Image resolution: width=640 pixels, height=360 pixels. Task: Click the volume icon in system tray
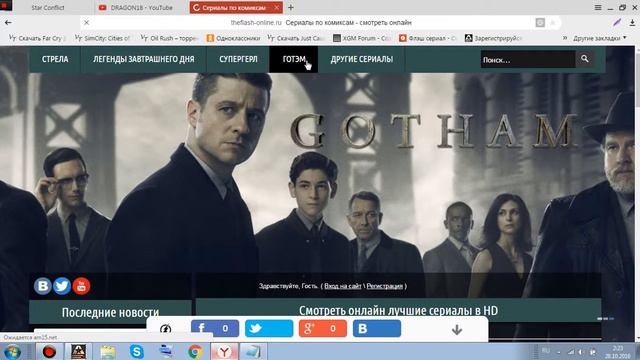(581, 351)
